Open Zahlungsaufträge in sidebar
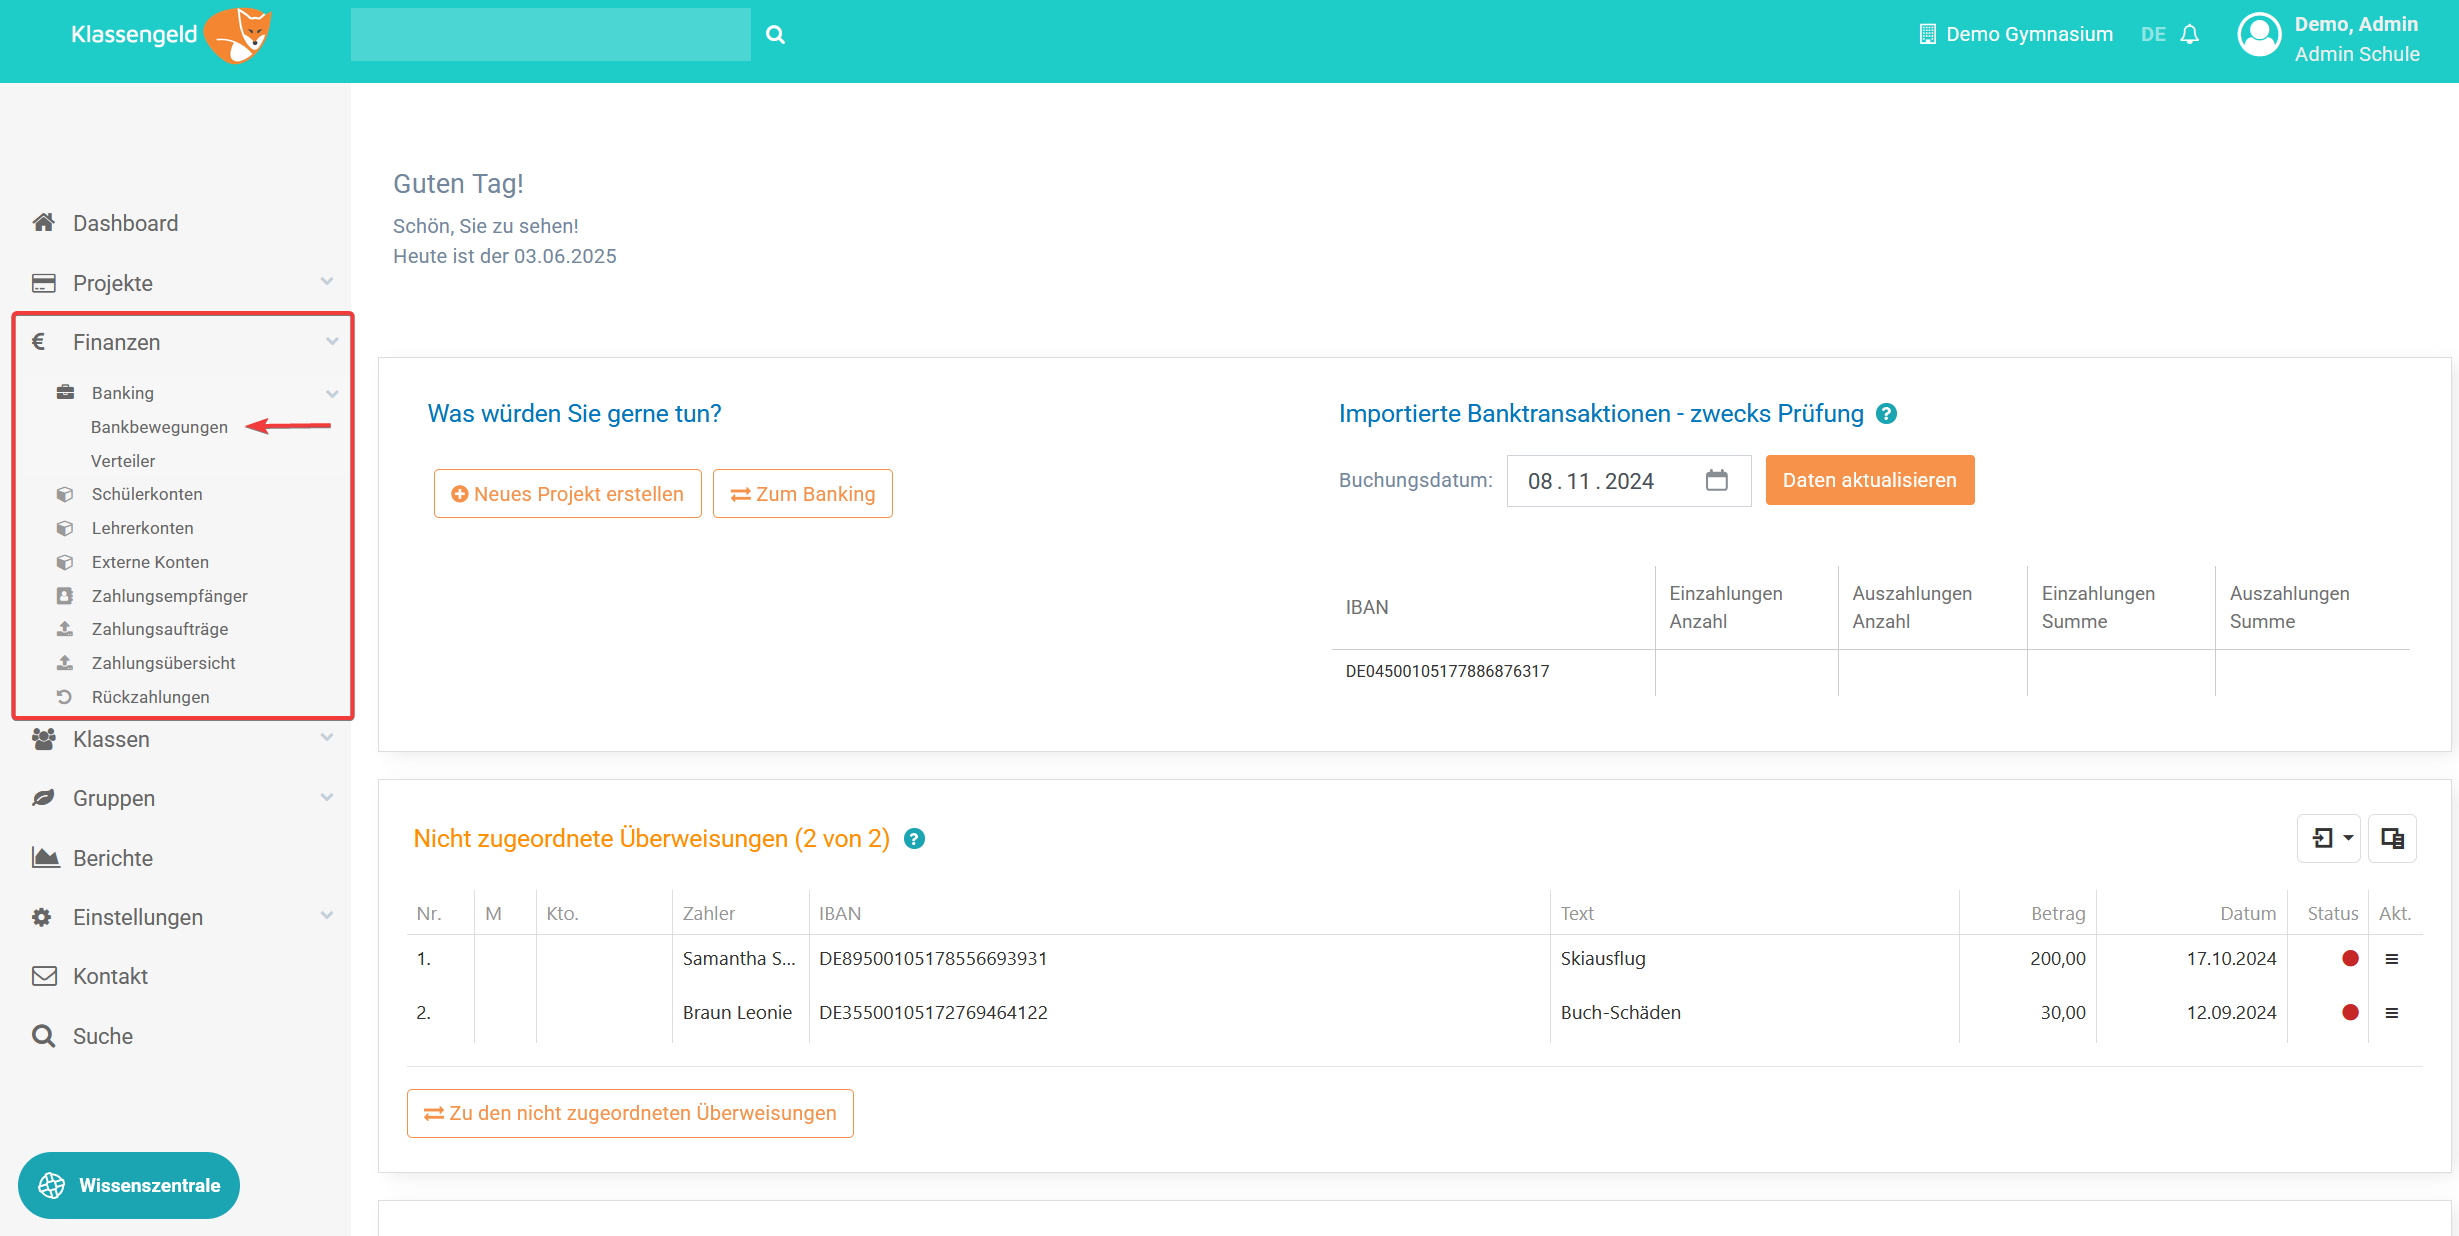2459x1236 pixels. (160, 629)
